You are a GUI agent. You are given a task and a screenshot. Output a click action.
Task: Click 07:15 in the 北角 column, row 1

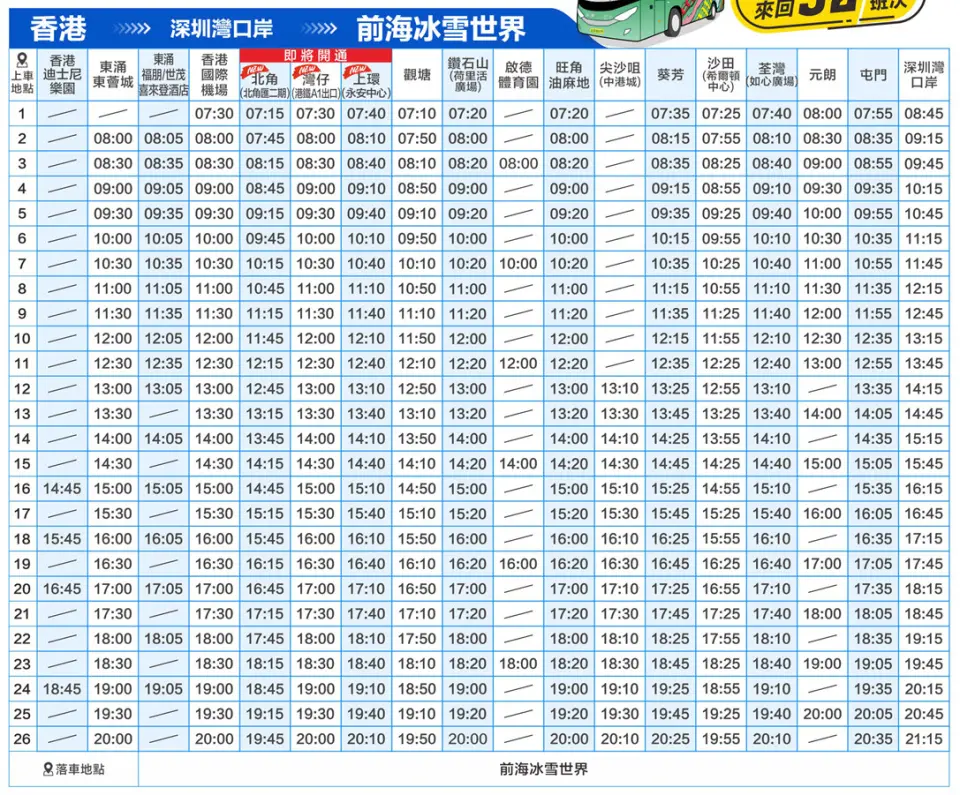[265, 114]
